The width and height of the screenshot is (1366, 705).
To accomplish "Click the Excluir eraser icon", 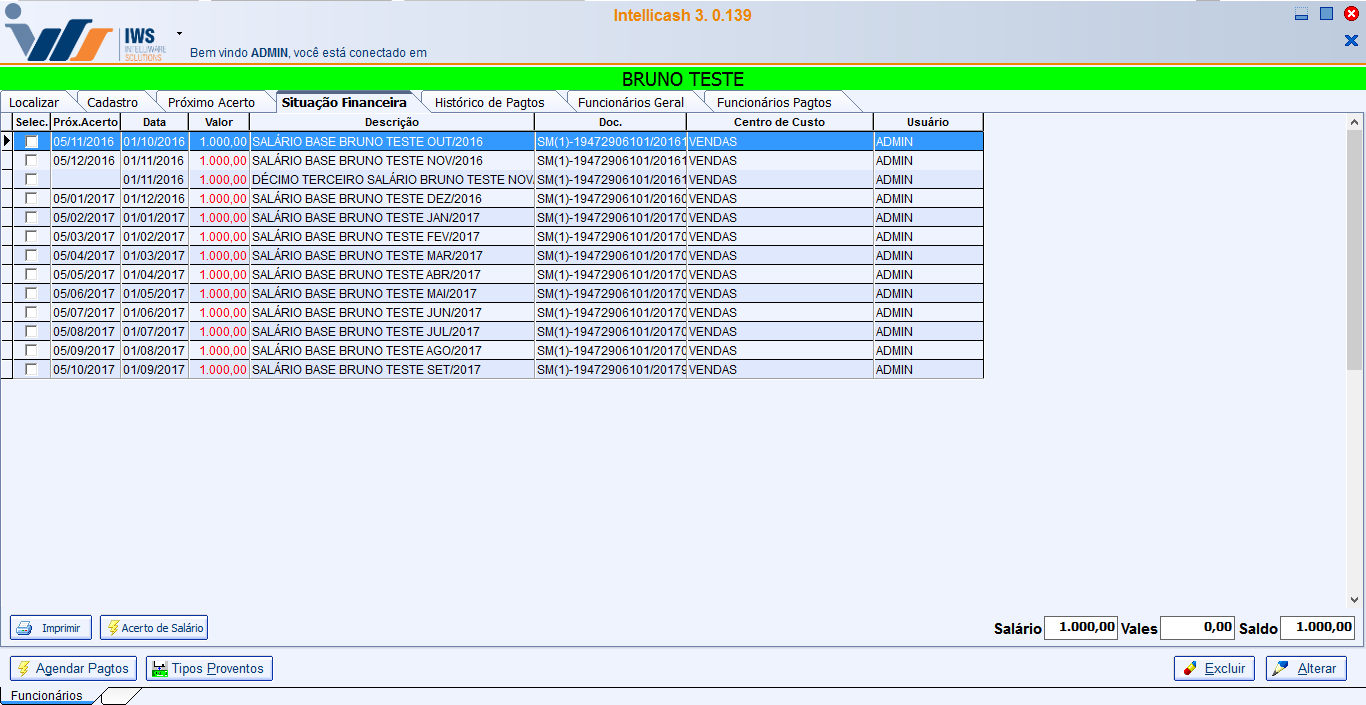I will click(1190, 668).
